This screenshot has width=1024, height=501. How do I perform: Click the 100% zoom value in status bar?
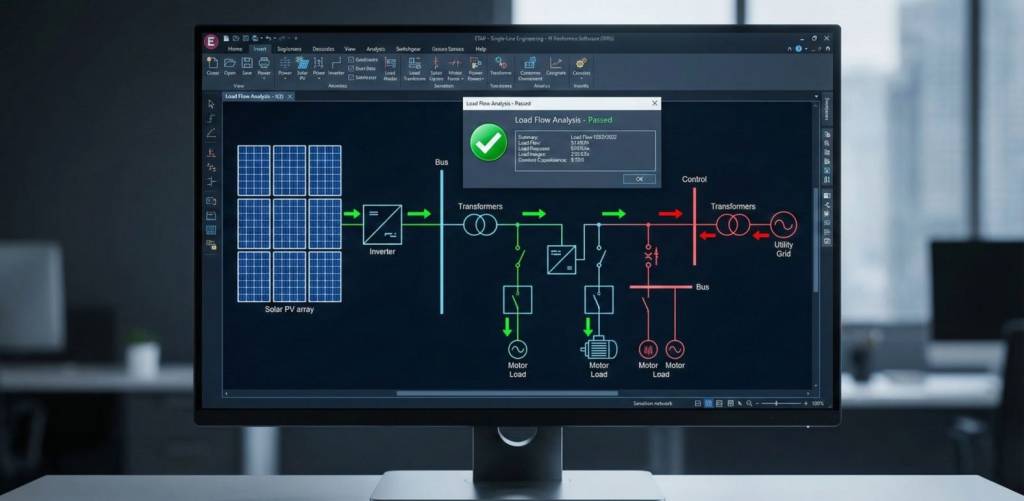click(x=818, y=404)
